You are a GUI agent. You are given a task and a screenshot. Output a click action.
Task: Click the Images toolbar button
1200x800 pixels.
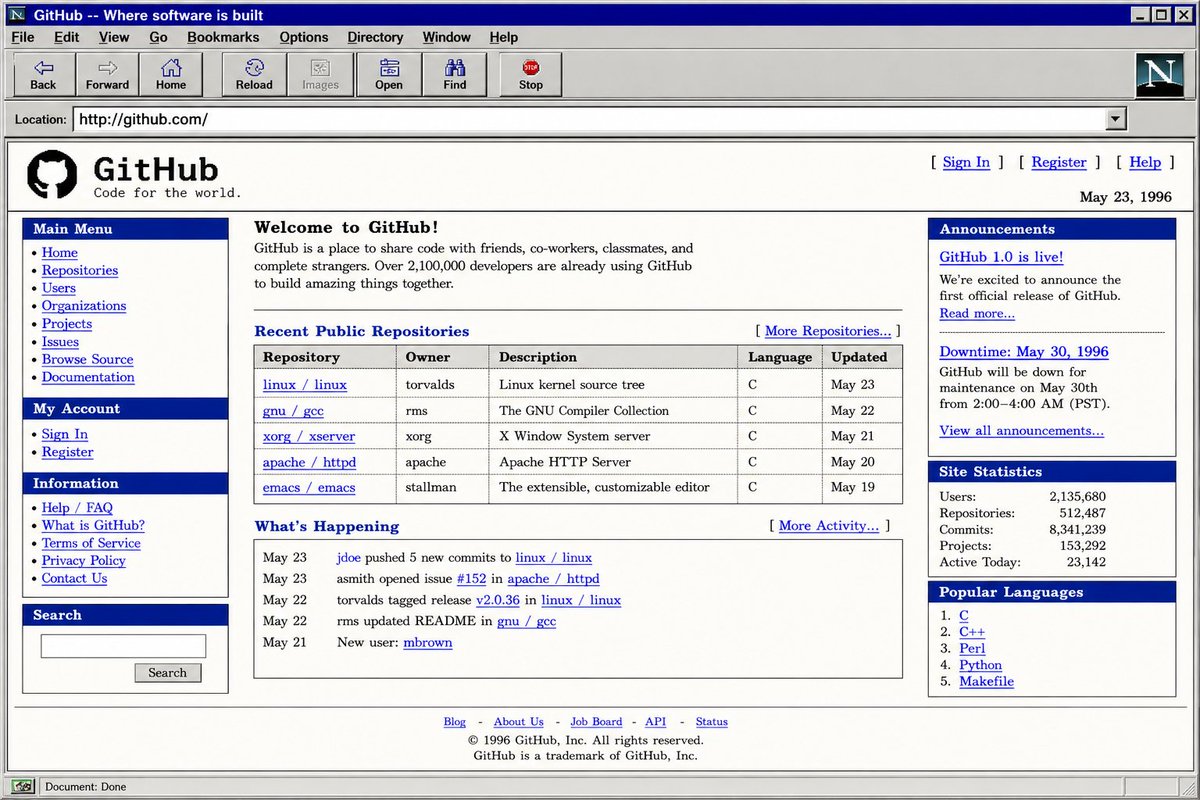(x=320, y=74)
